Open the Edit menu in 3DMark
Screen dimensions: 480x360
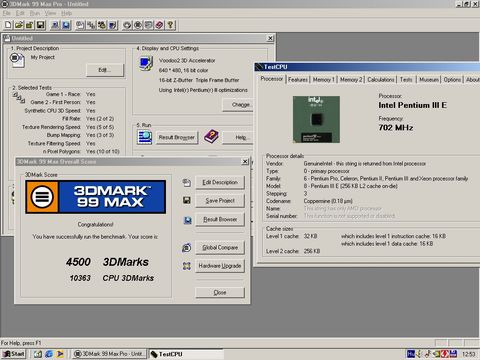point(20,13)
